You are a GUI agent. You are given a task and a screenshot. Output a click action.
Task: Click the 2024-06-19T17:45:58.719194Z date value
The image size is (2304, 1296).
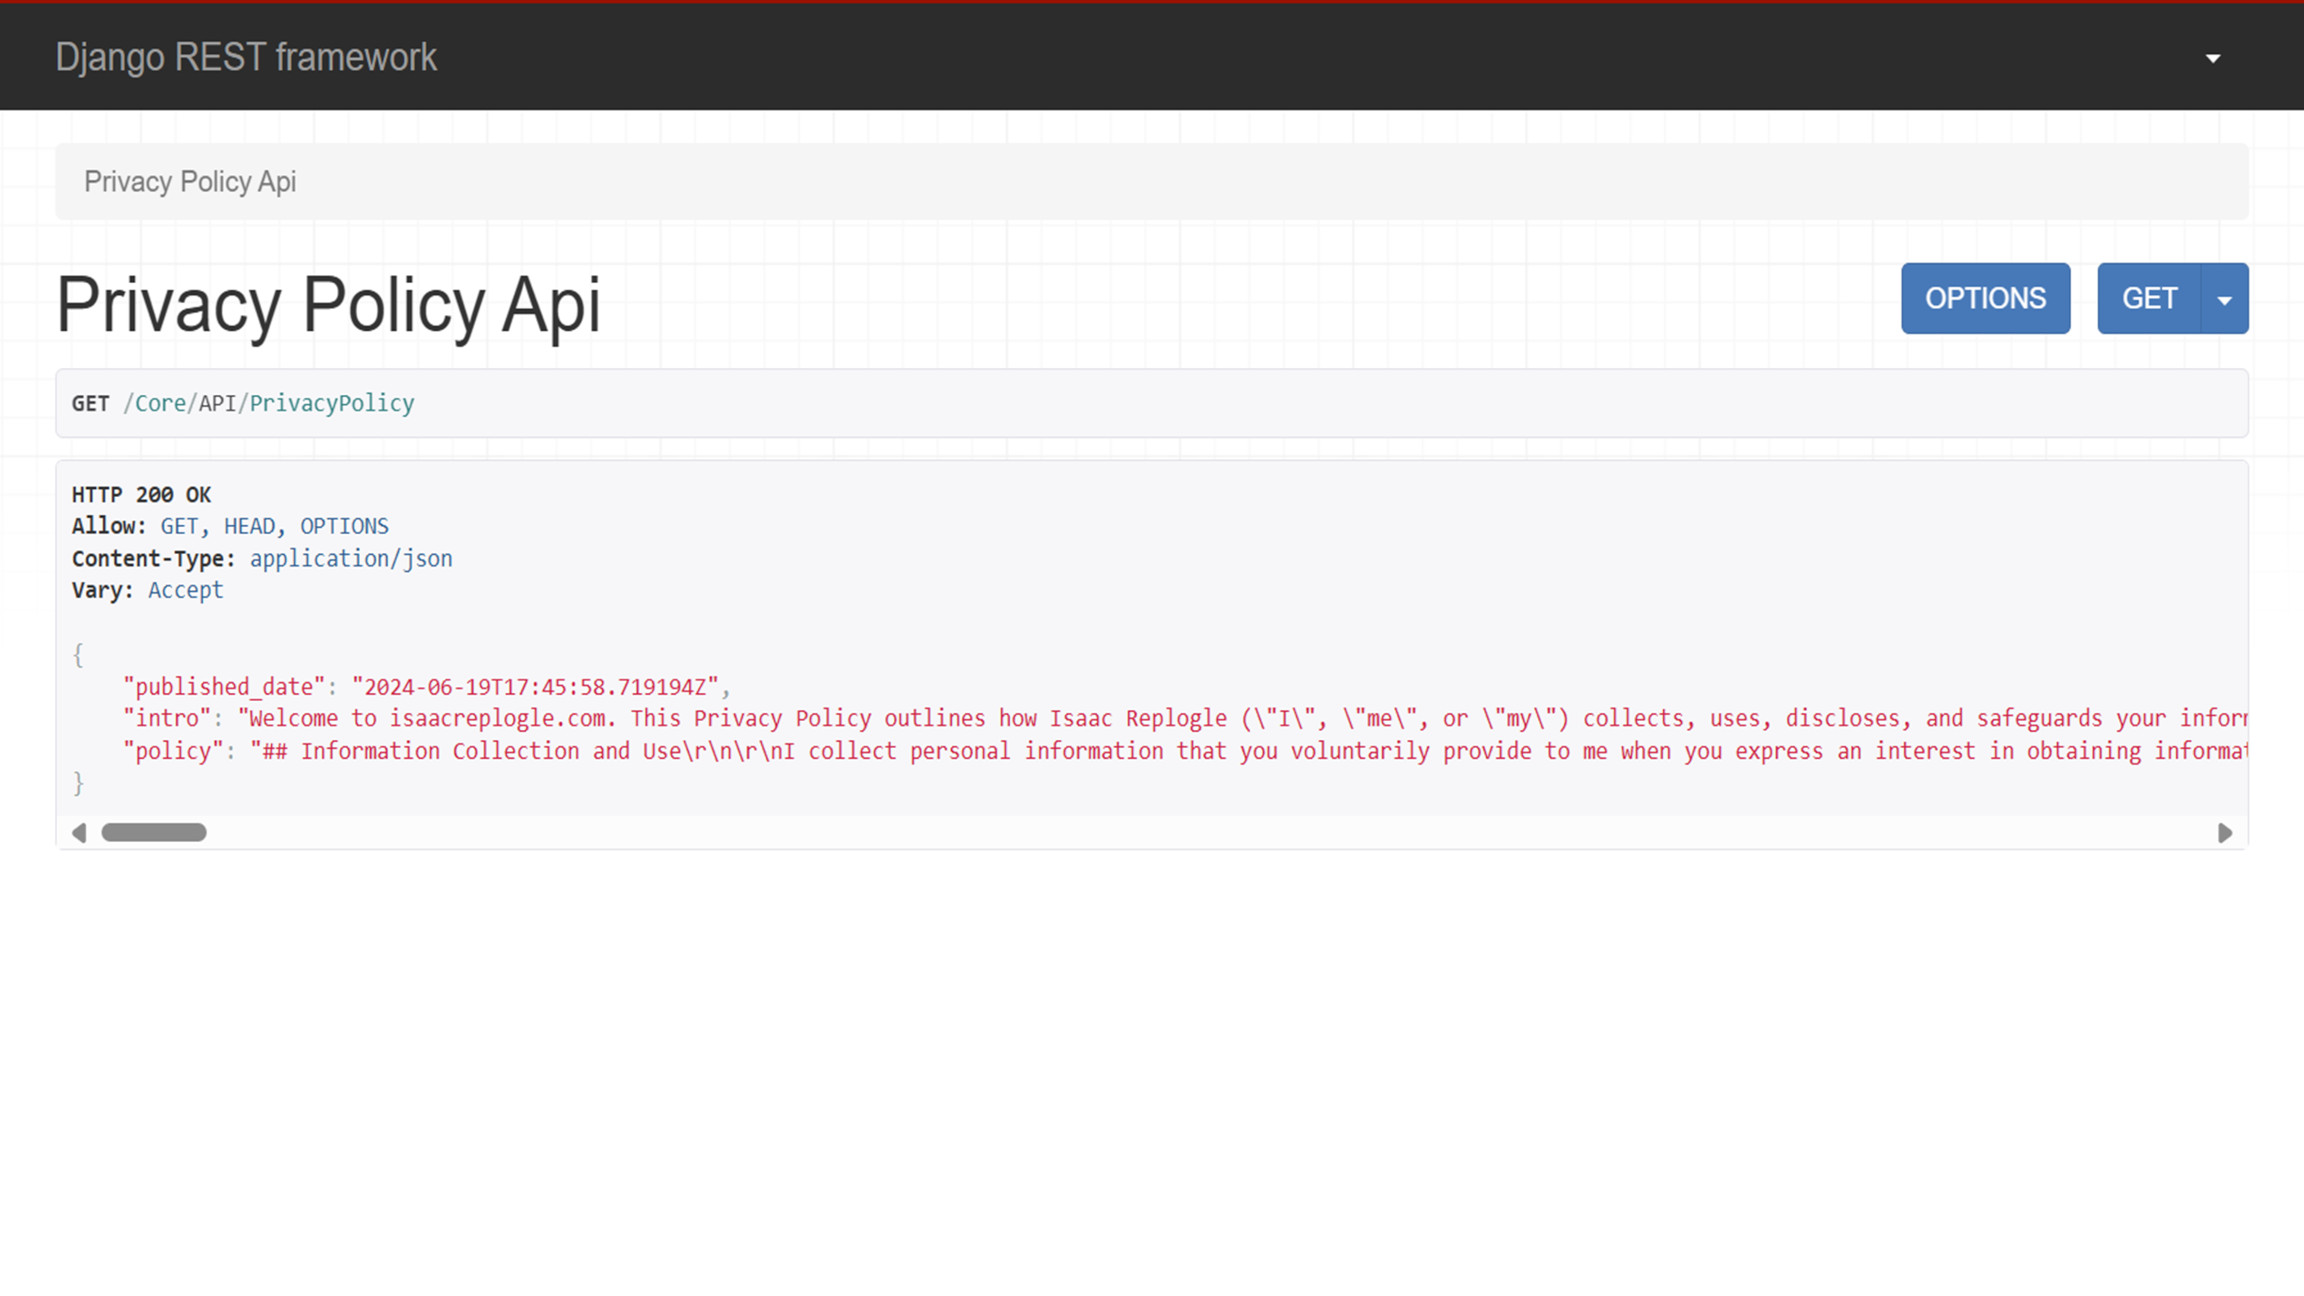click(535, 687)
